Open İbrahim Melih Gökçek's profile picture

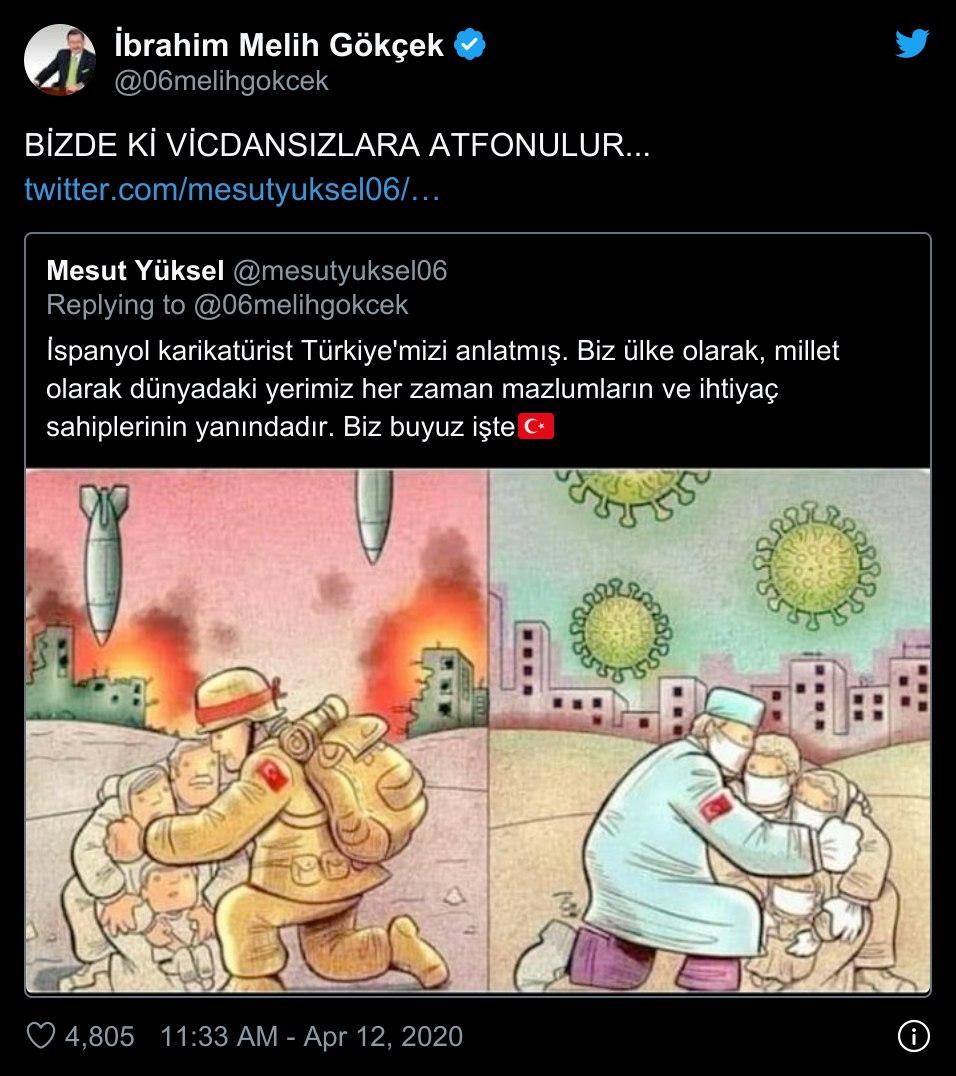click(x=60, y=60)
